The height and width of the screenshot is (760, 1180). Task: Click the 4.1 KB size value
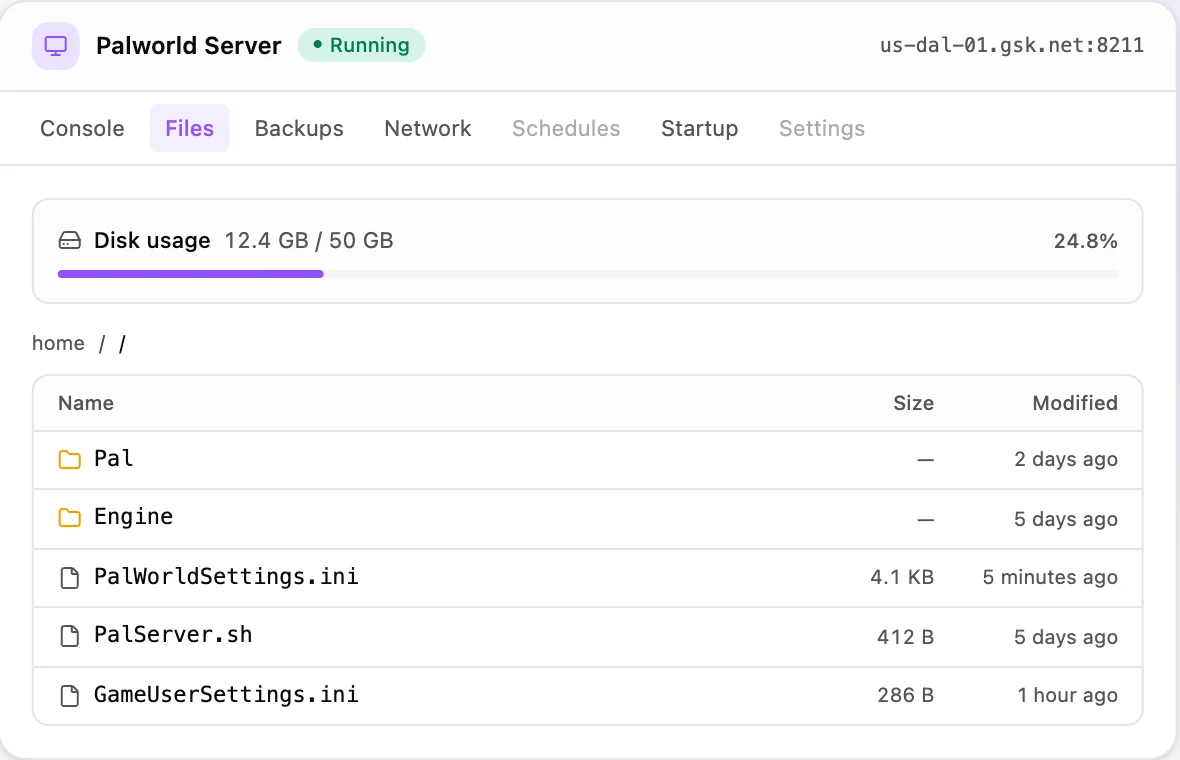pos(902,577)
